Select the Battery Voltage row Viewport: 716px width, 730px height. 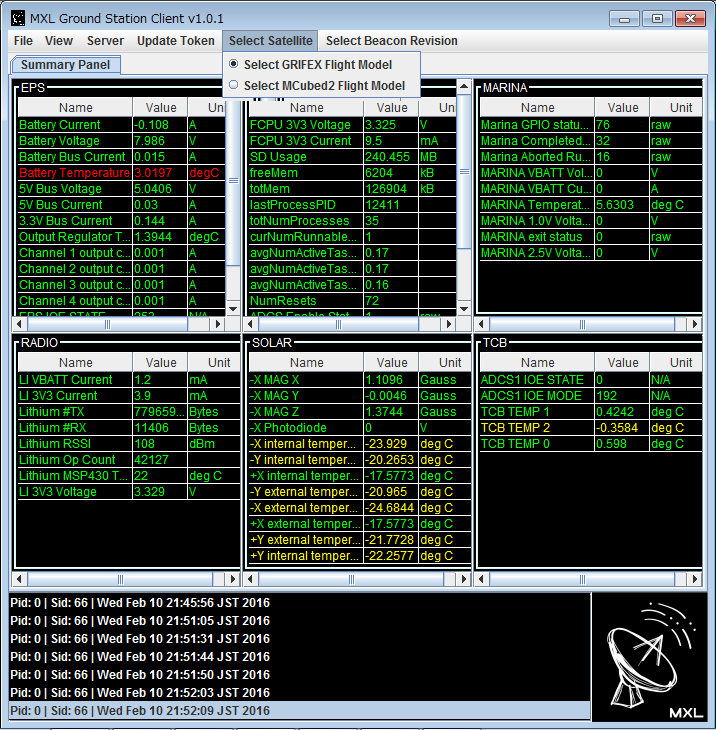pos(122,141)
